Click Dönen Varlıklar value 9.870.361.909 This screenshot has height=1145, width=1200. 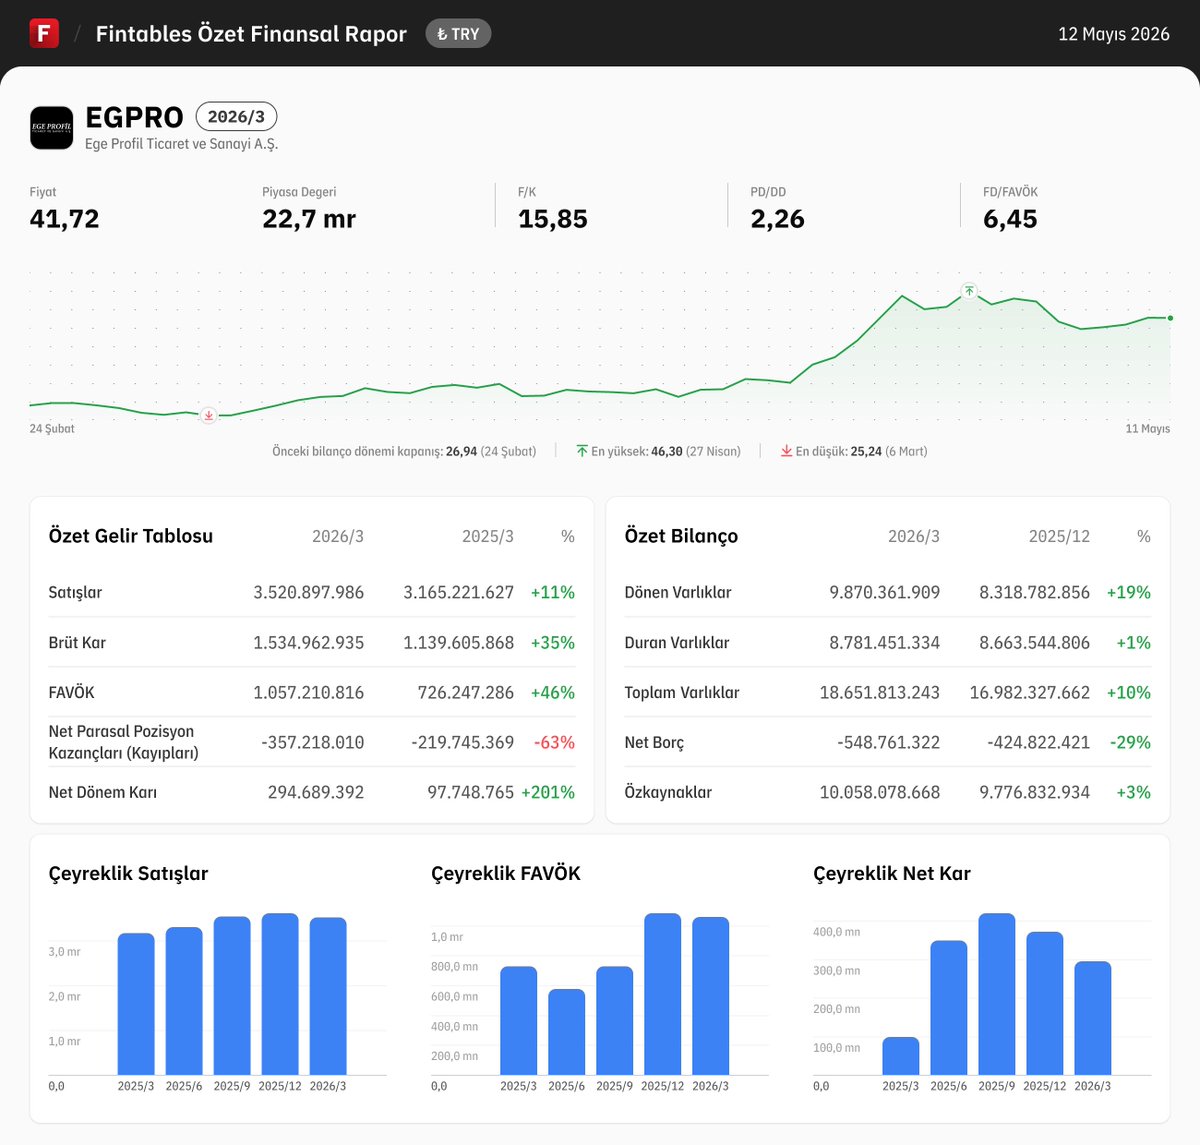tap(885, 592)
